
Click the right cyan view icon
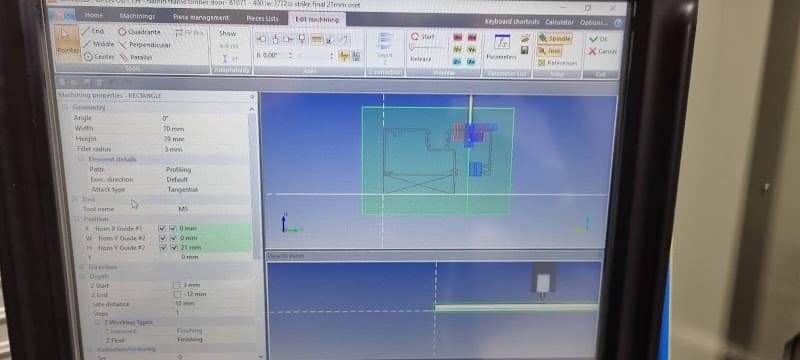pyautogui.click(x=471, y=62)
